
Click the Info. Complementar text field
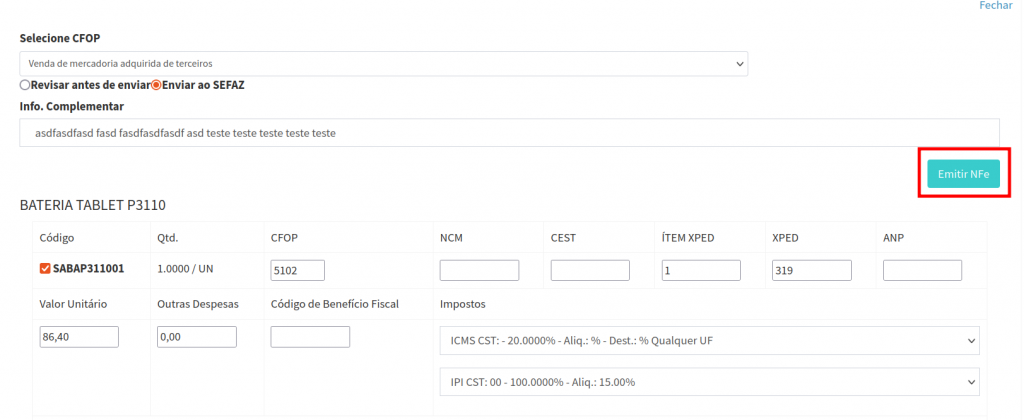click(509, 132)
